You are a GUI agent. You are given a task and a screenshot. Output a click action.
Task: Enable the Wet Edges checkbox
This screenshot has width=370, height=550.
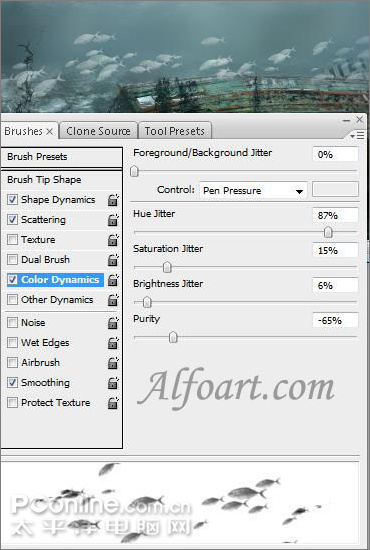click(12, 342)
